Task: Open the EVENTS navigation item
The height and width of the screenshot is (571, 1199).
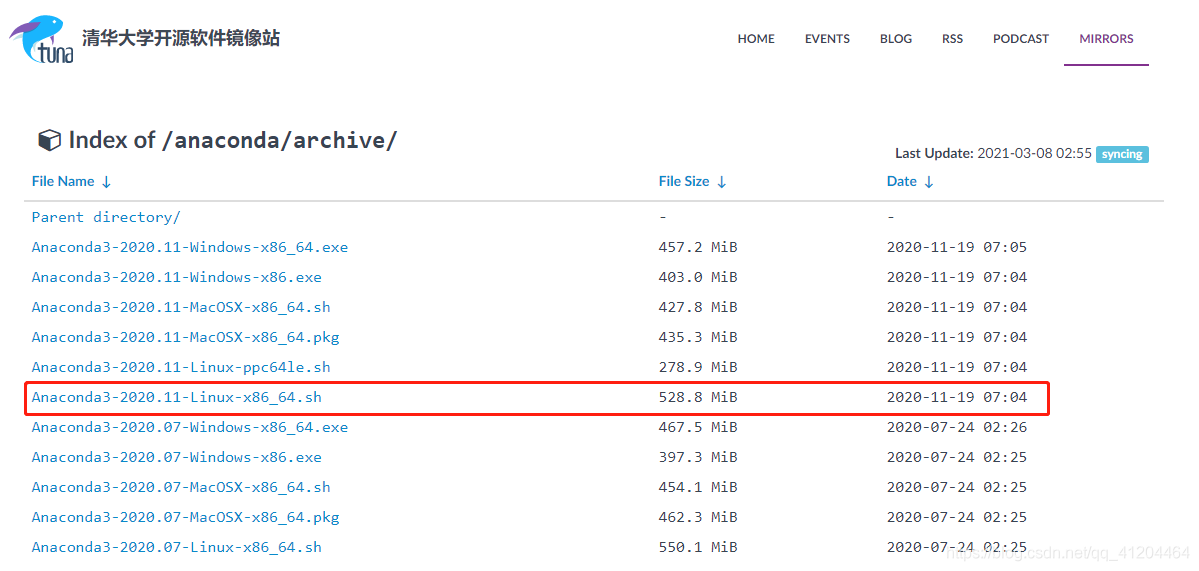Action: click(827, 38)
